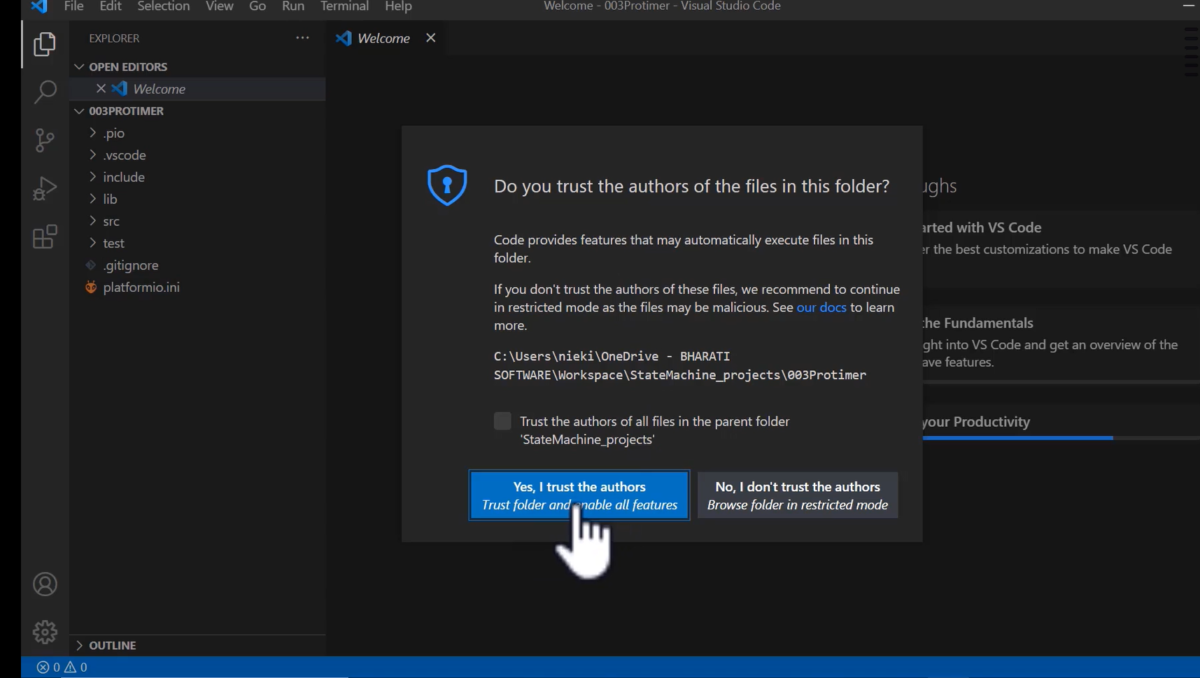Open the Terminal menu
Viewport: 1200px width, 678px height.
point(345,6)
